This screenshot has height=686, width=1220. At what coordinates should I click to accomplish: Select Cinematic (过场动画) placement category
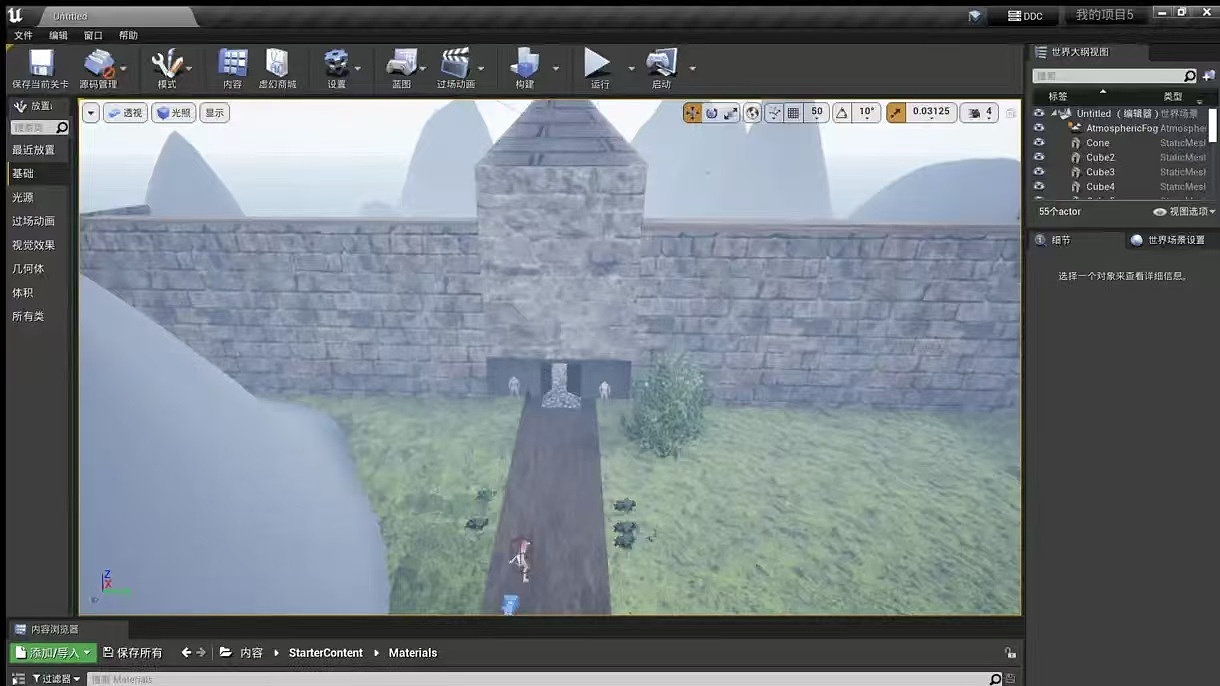pos(38,221)
